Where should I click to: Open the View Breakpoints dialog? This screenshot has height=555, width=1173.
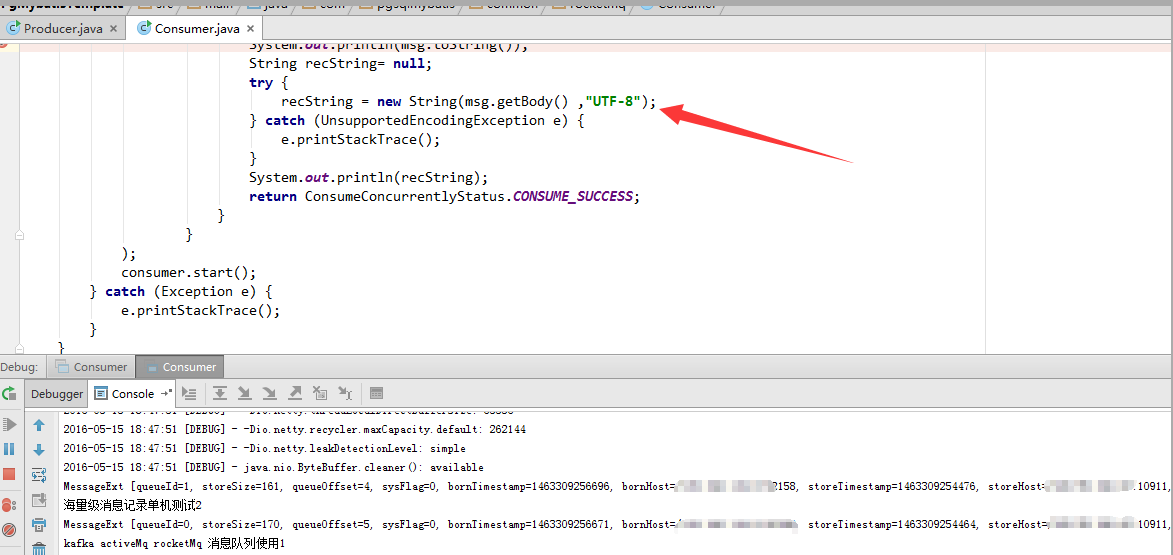(9, 505)
